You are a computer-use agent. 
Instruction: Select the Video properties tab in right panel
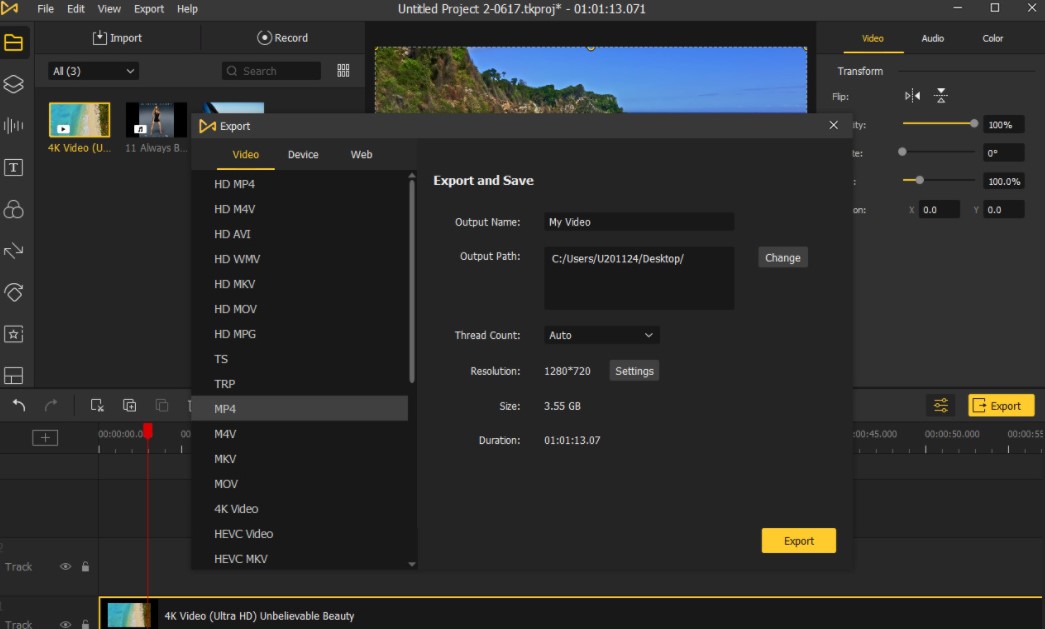[872, 39]
